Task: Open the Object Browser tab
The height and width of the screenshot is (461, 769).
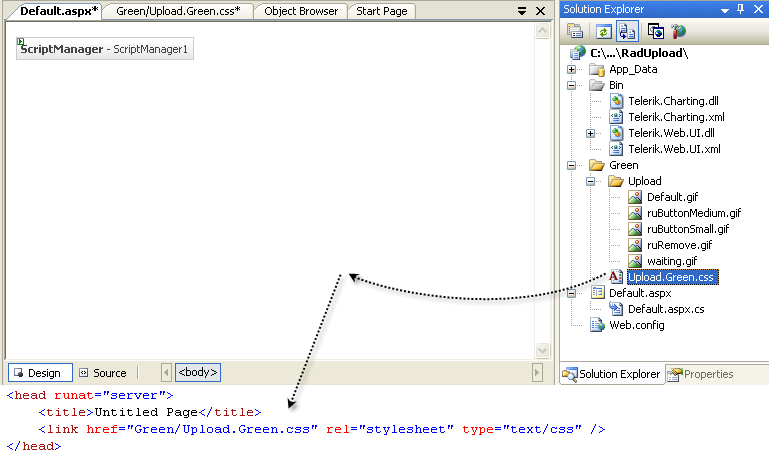Action: pos(300,11)
